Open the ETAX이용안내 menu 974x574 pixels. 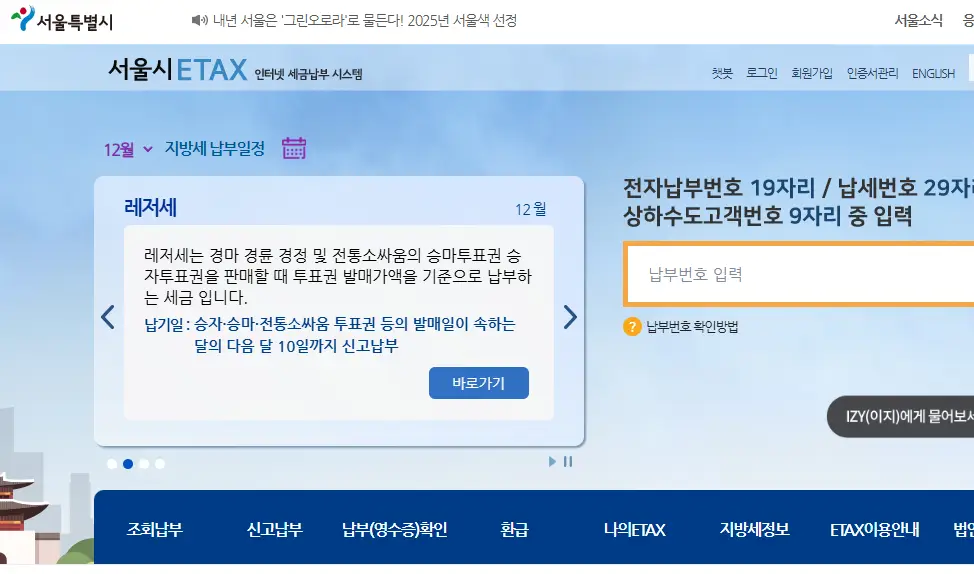pos(875,529)
